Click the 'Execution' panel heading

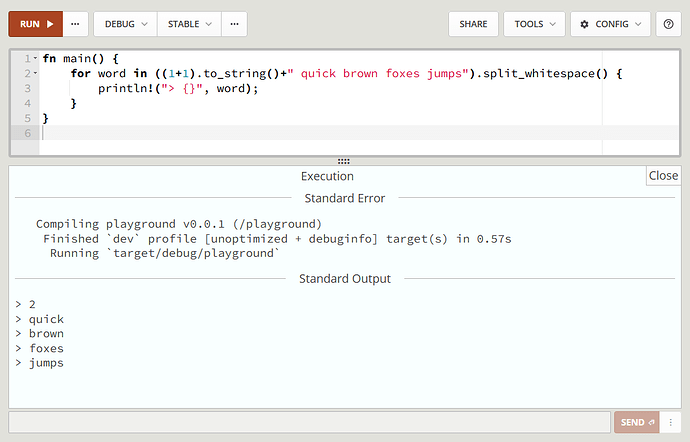tap(327, 176)
